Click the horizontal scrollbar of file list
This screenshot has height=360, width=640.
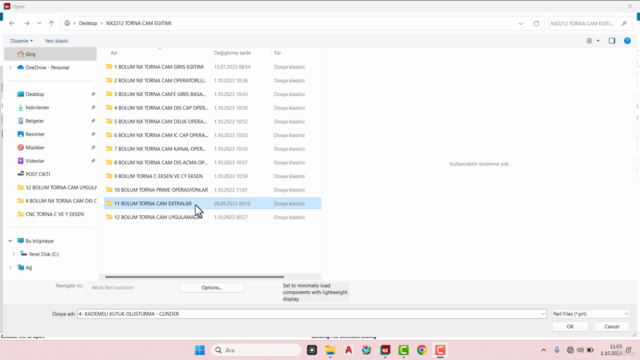click(x=194, y=277)
